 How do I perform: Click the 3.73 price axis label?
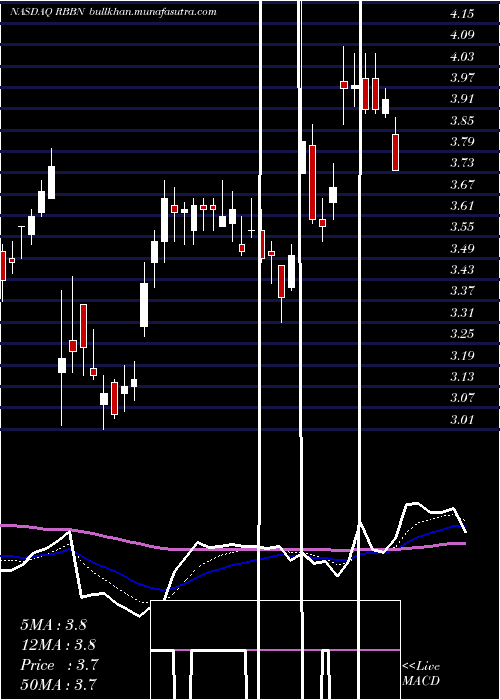pos(462,163)
